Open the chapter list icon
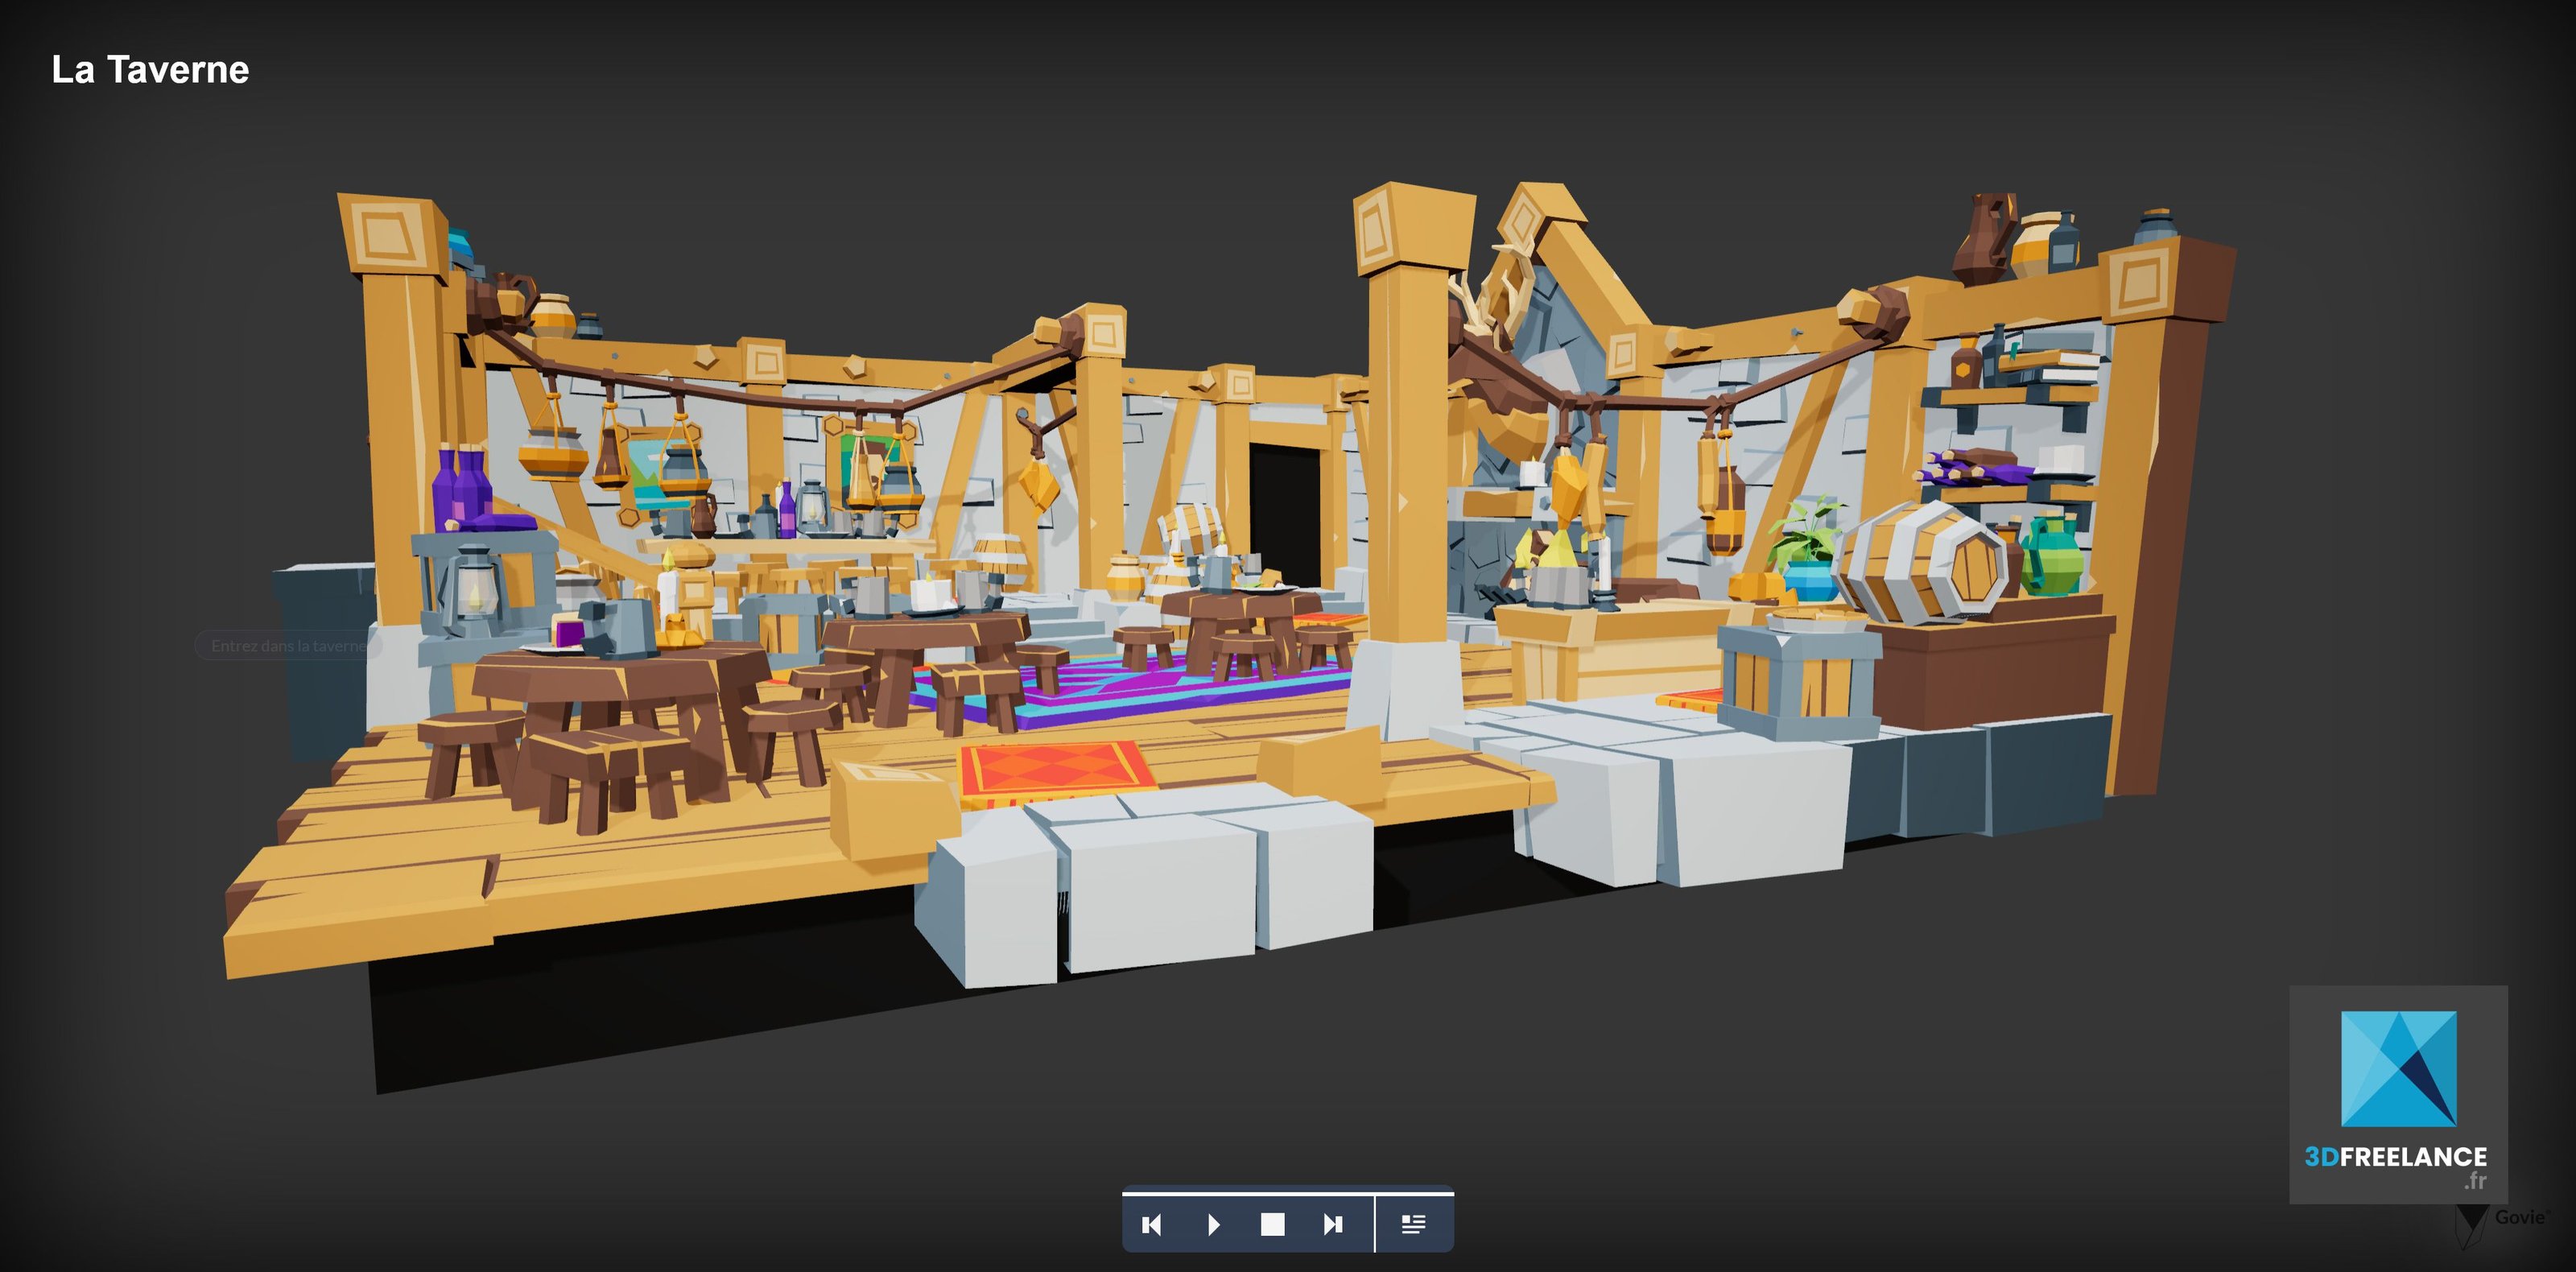The width and height of the screenshot is (2576, 1272). [x=1413, y=1225]
